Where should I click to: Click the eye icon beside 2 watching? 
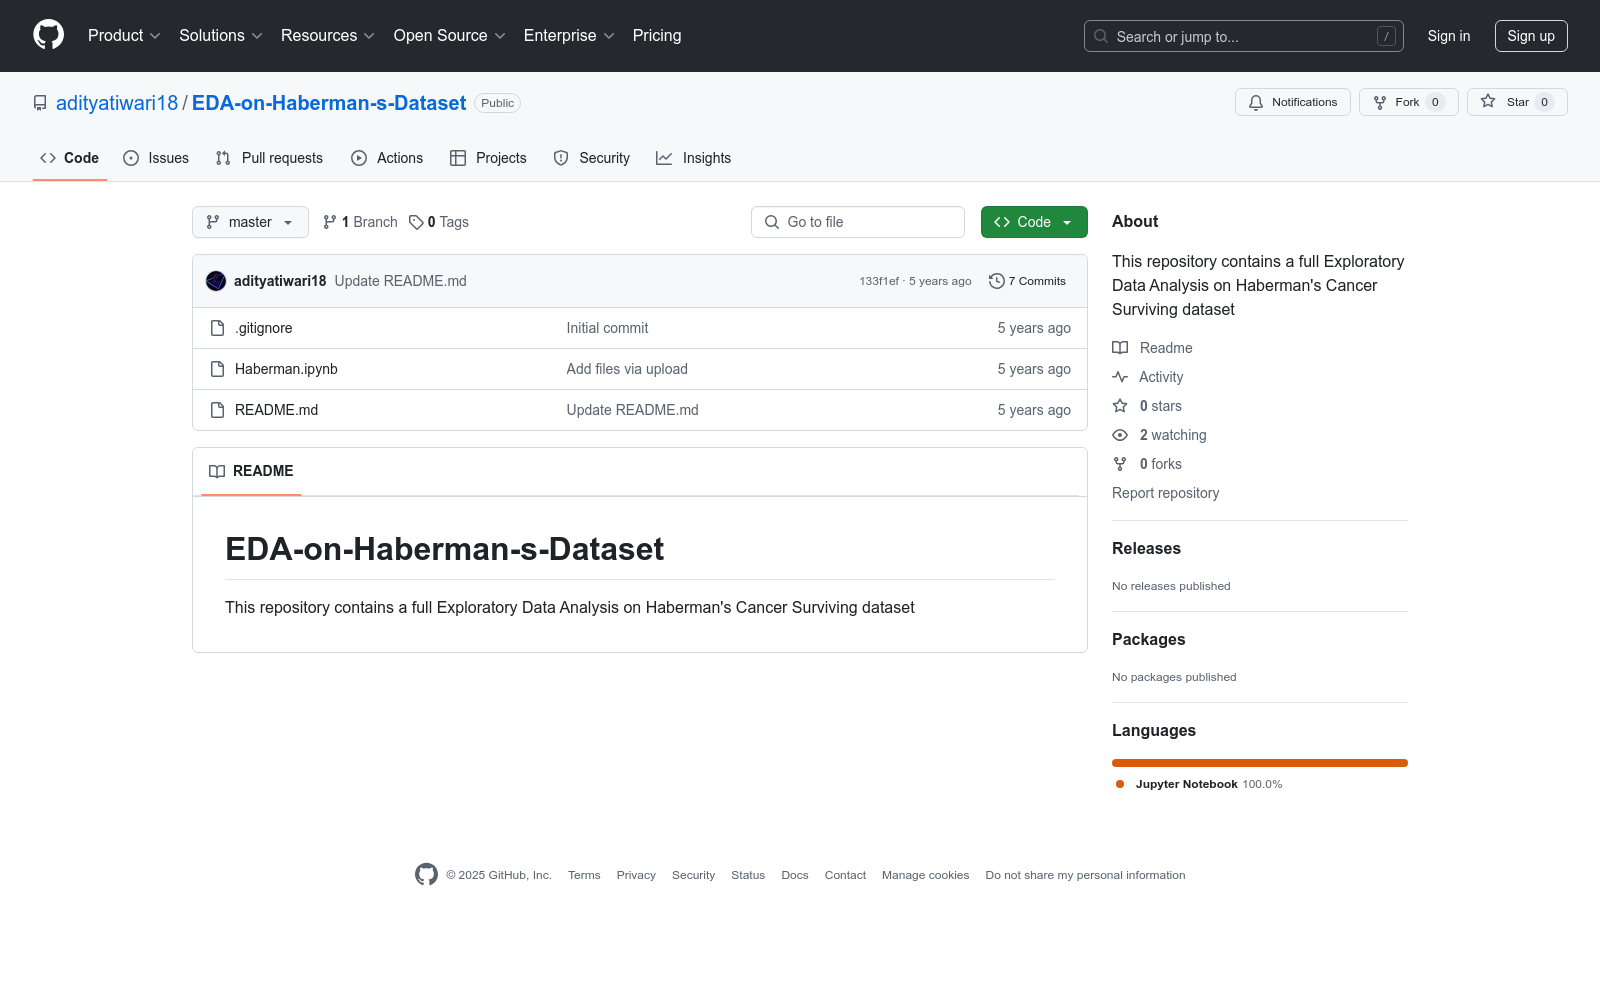click(x=1120, y=435)
